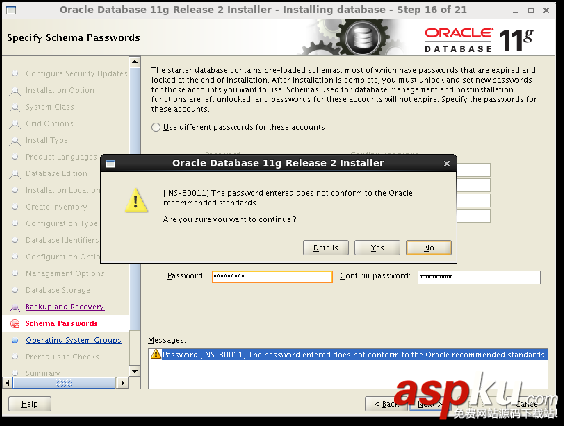Click the Help button
The height and width of the screenshot is (426, 564).
[29, 404]
